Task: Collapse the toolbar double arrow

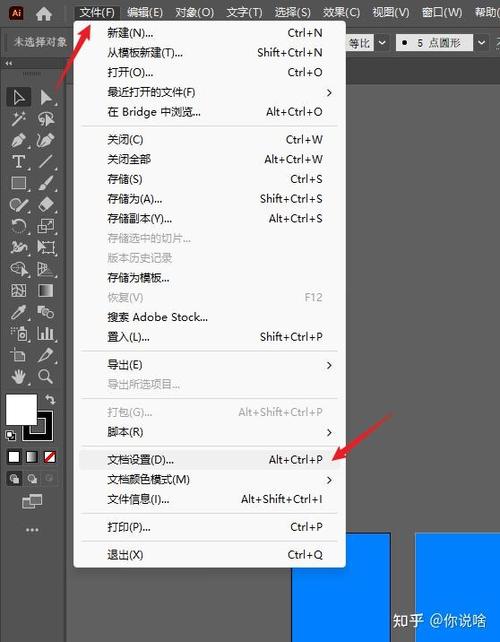Action: coord(8,63)
